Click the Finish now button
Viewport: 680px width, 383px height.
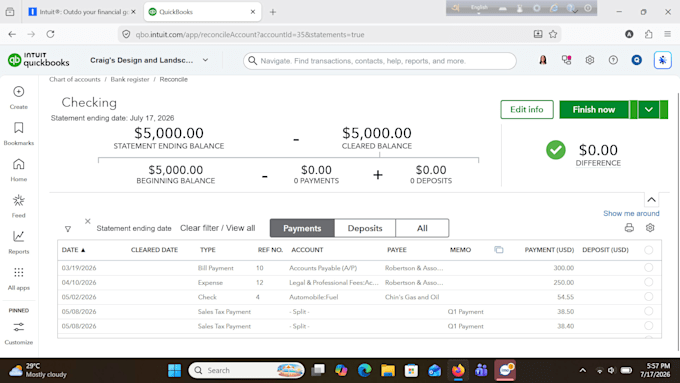coord(594,109)
